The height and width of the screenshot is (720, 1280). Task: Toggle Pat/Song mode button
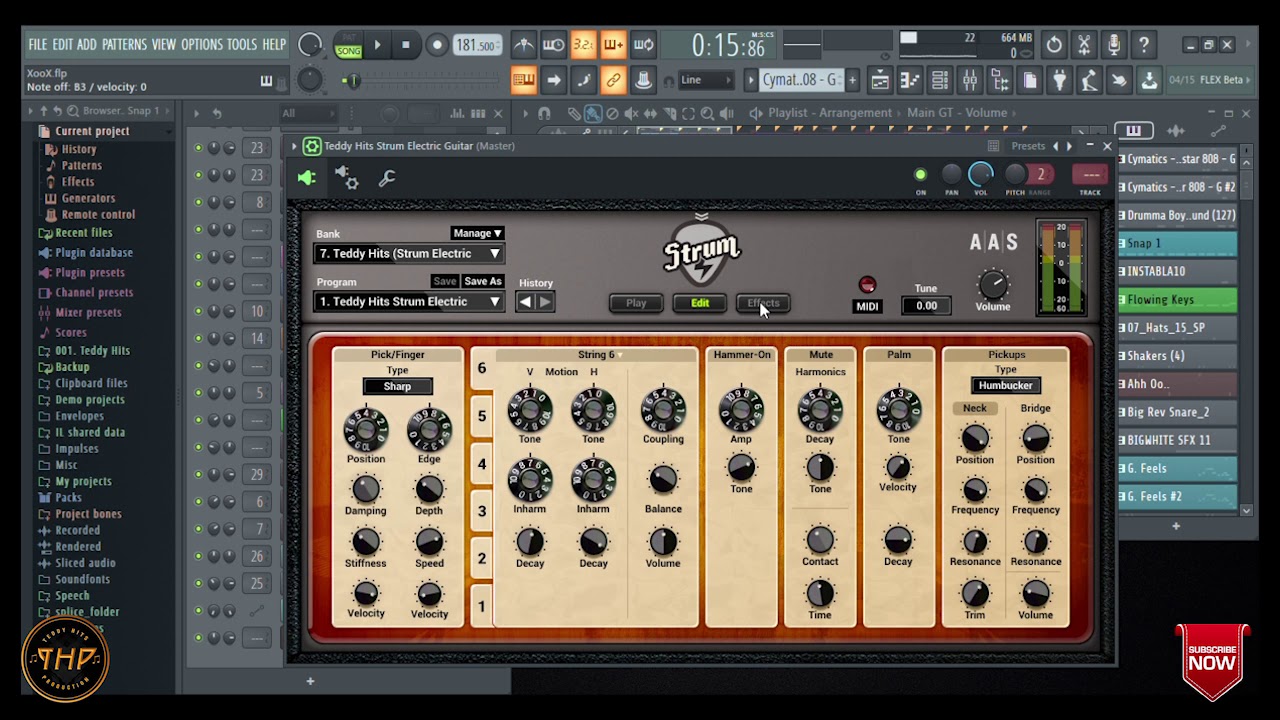[348, 45]
